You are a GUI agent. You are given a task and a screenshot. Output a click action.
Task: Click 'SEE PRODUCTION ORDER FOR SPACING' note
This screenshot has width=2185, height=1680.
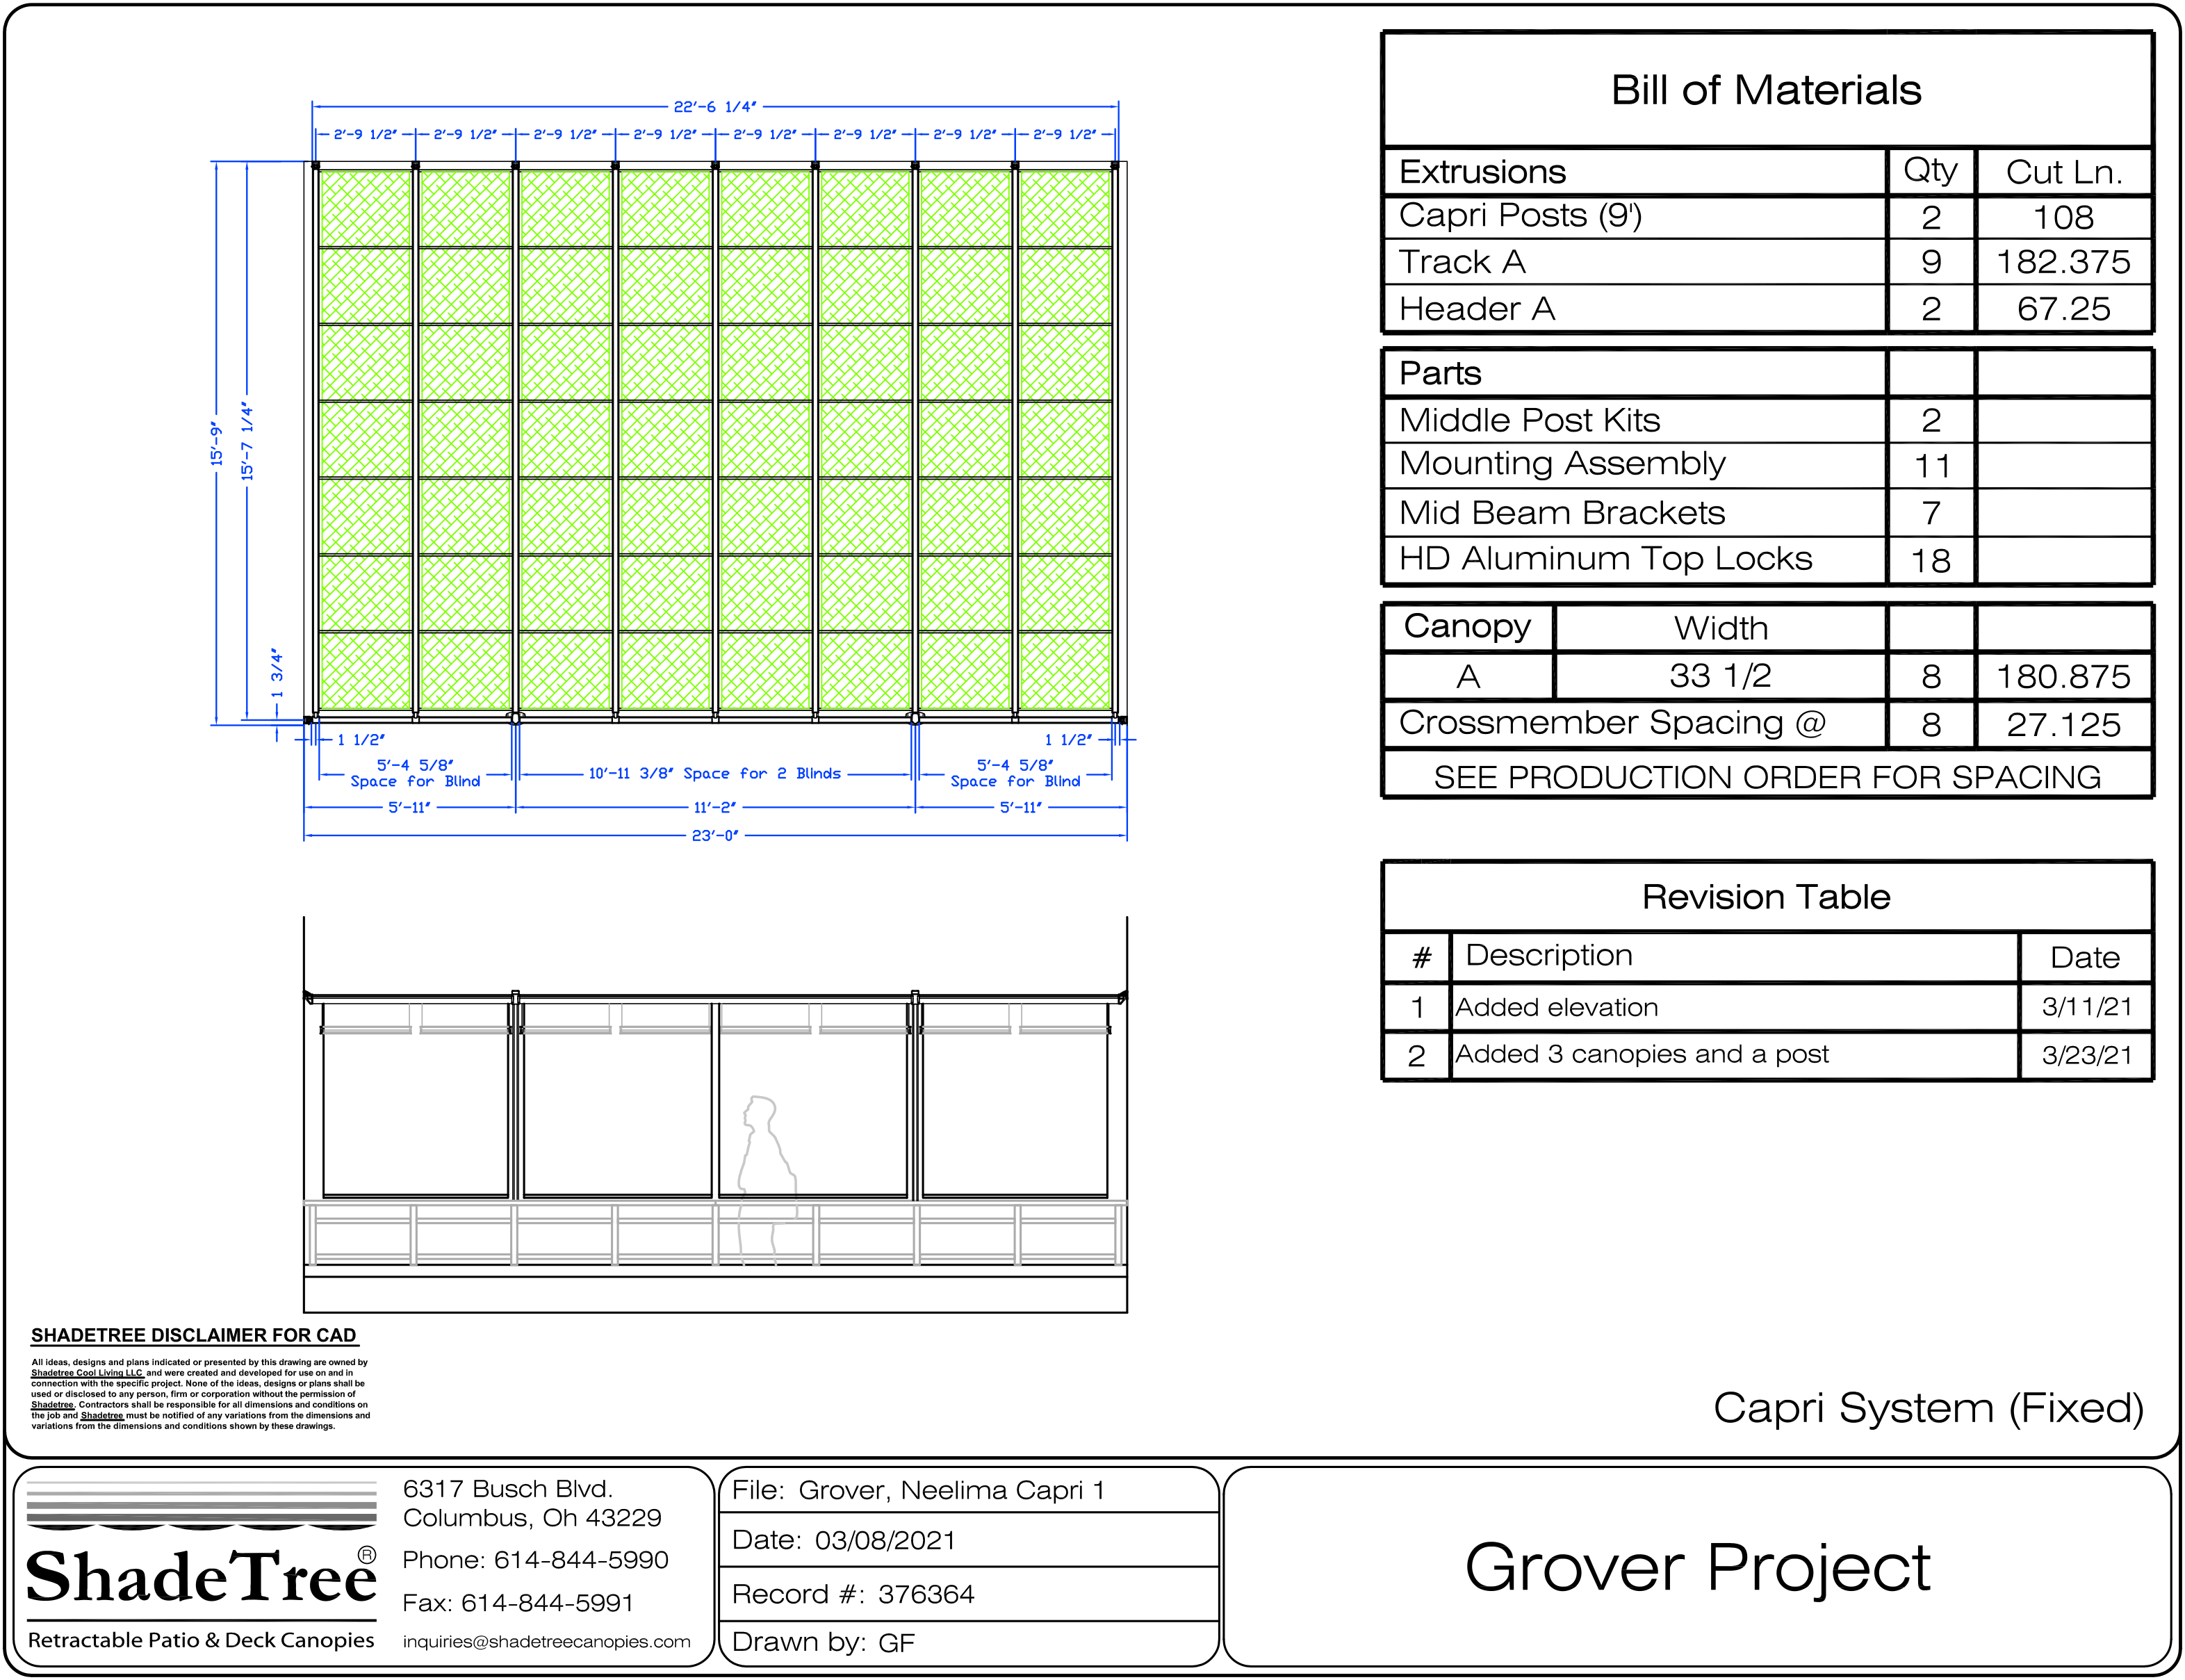pyautogui.click(x=1767, y=778)
